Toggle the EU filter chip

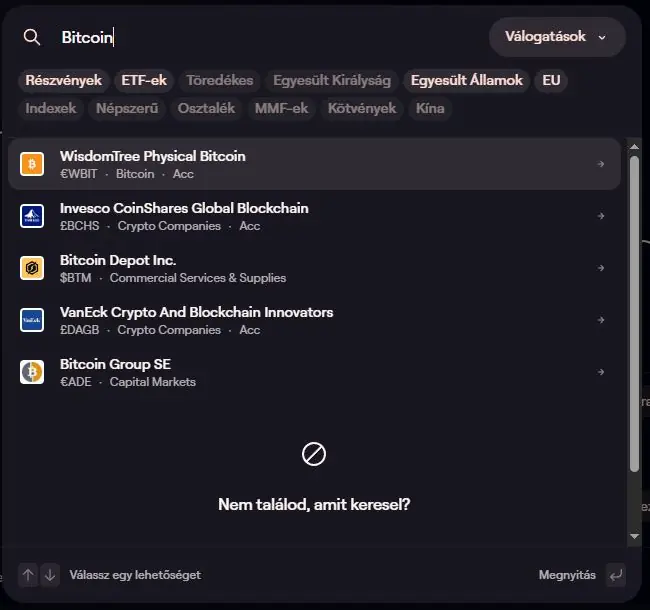pos(551,80)
